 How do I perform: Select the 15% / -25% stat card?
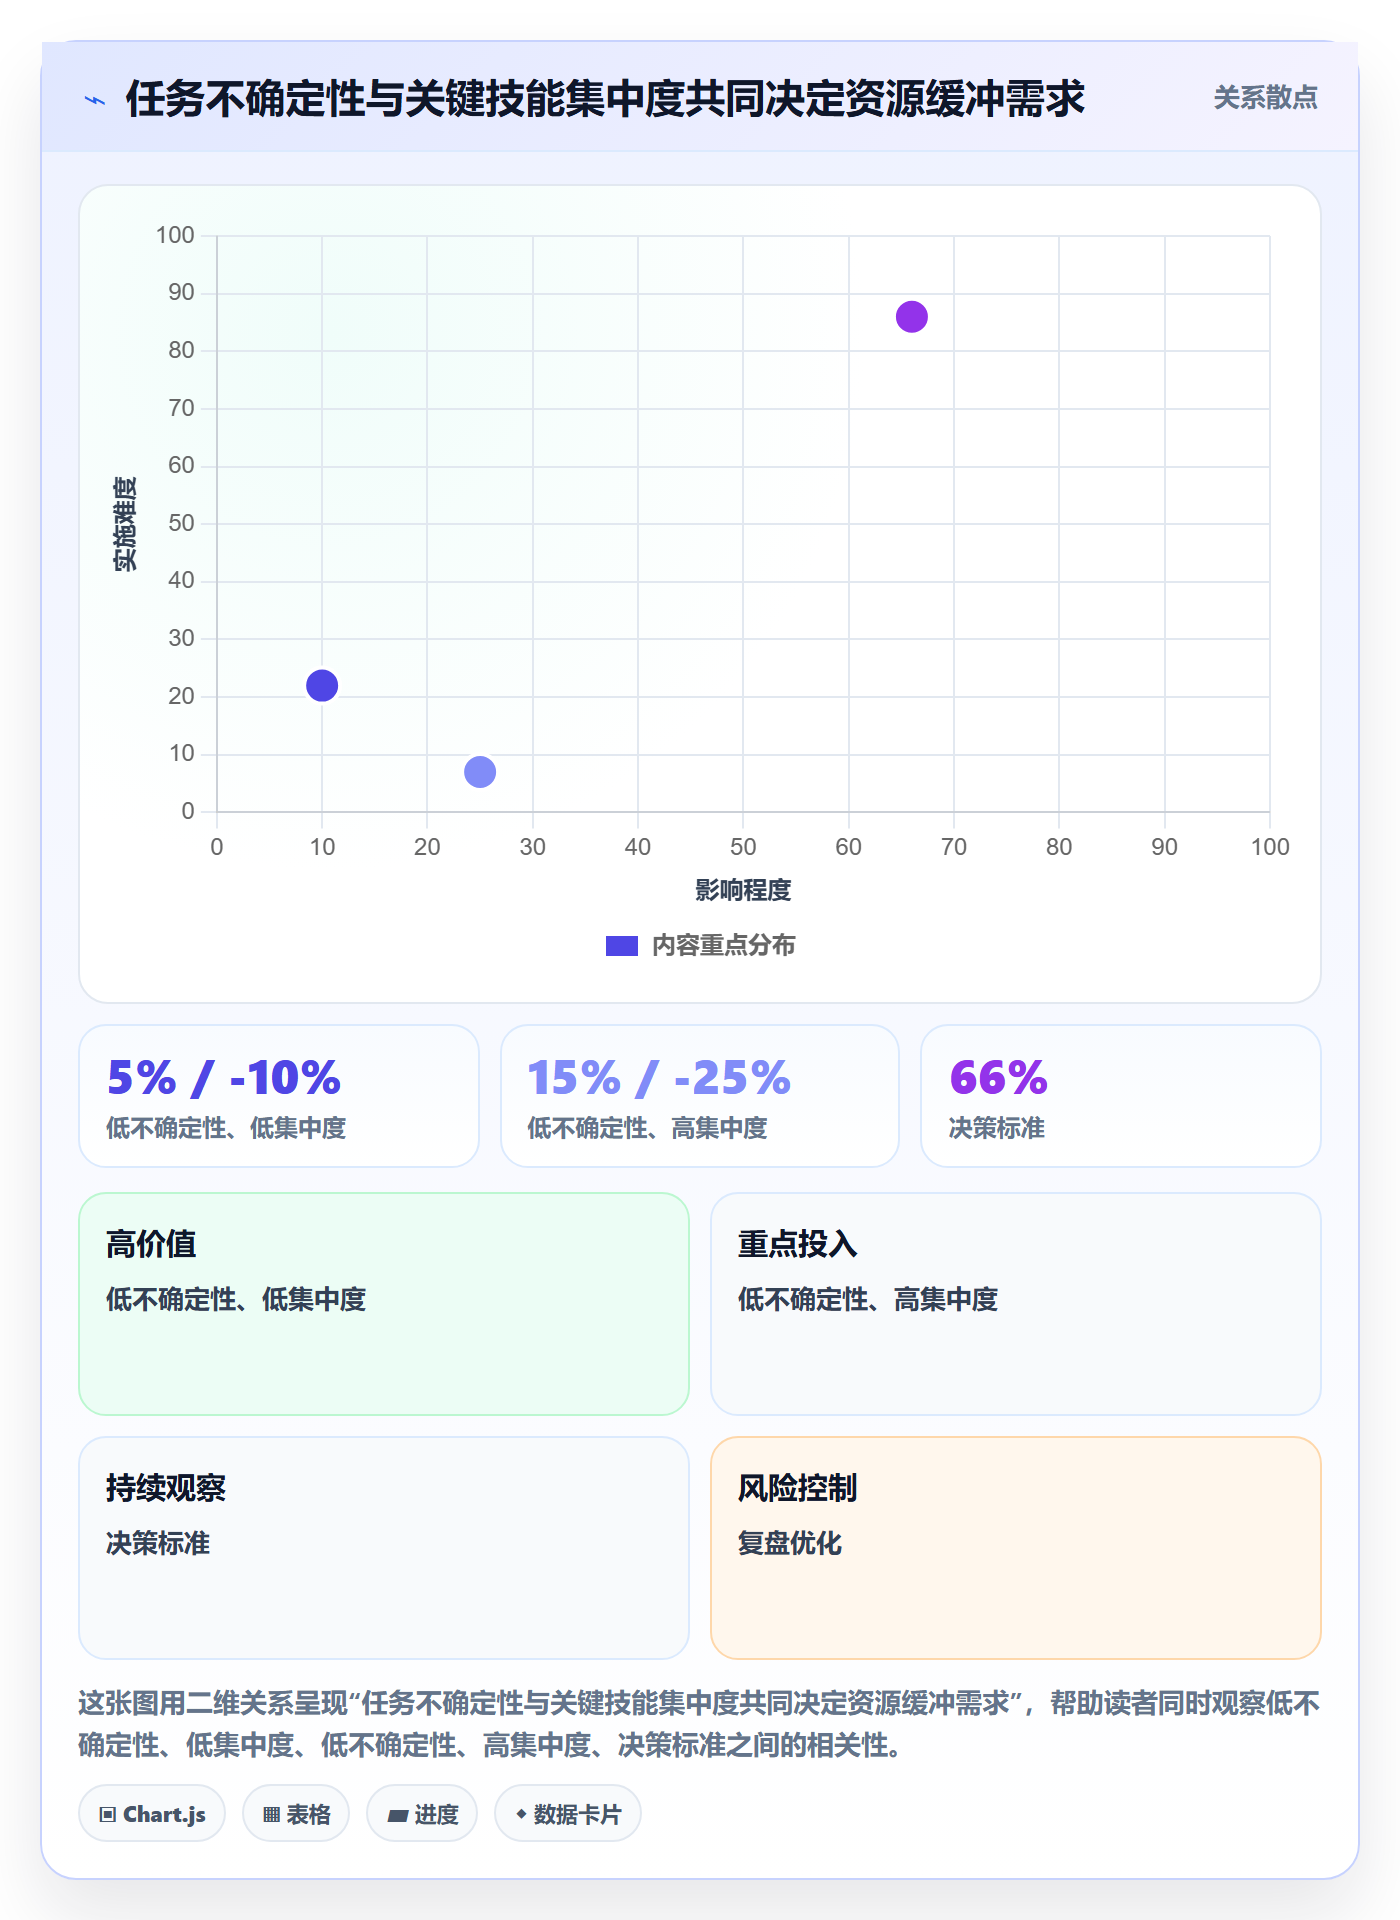click(700, 1096)
